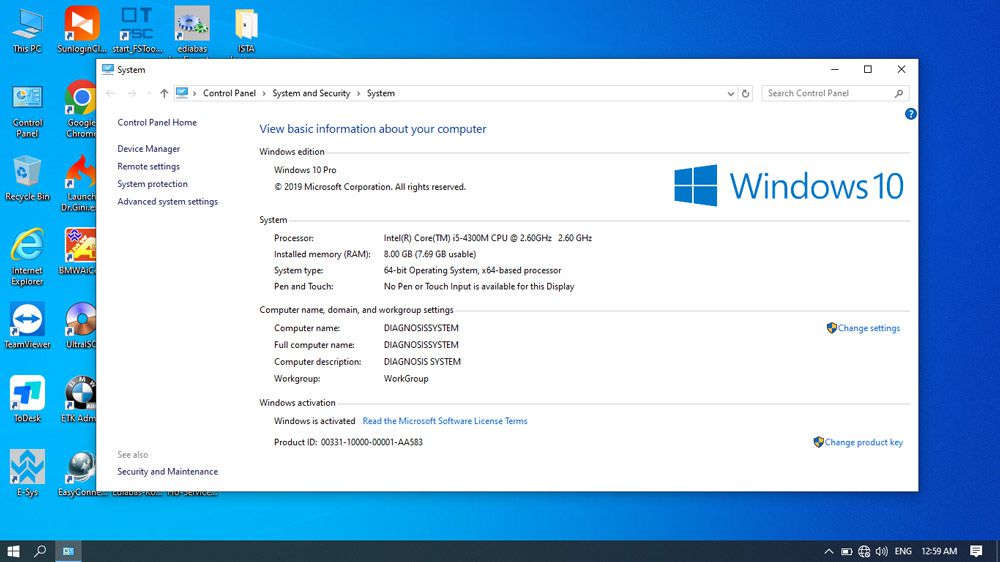The height and width of the screenshot is (562, 1000).
Task: Expand address bar history dropdown
Action: click(730, 93)
